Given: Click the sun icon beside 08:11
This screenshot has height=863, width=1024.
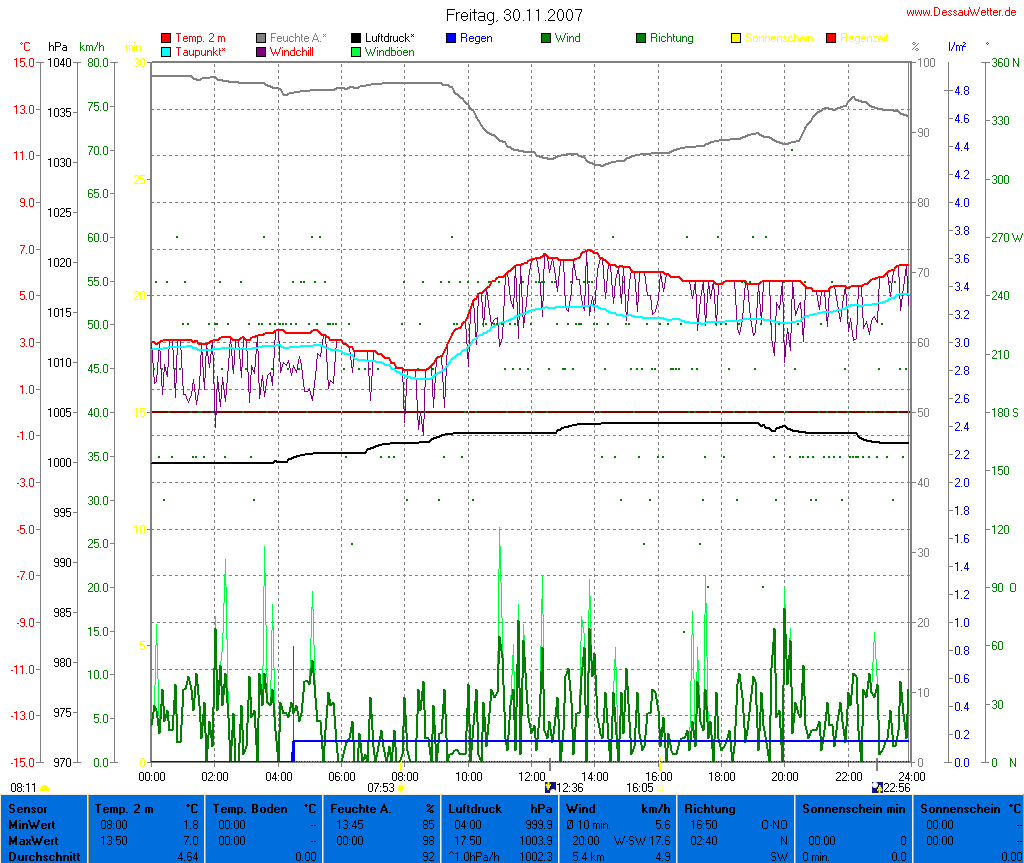Looking at the screenshot, I should (45, 788).
